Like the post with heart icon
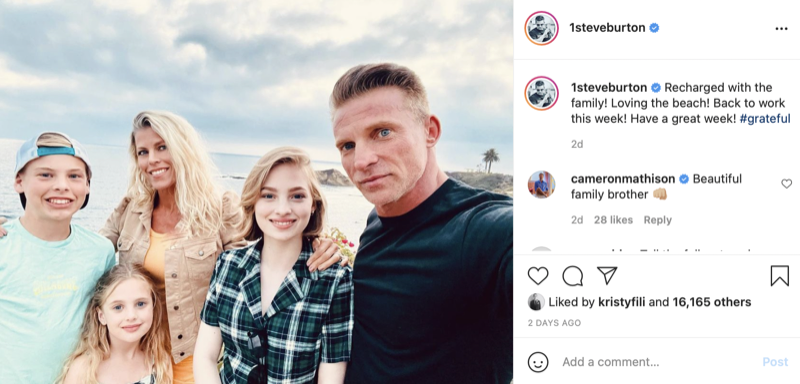The width and height of the screenshot is (800, 384). [x=538, y=276]
